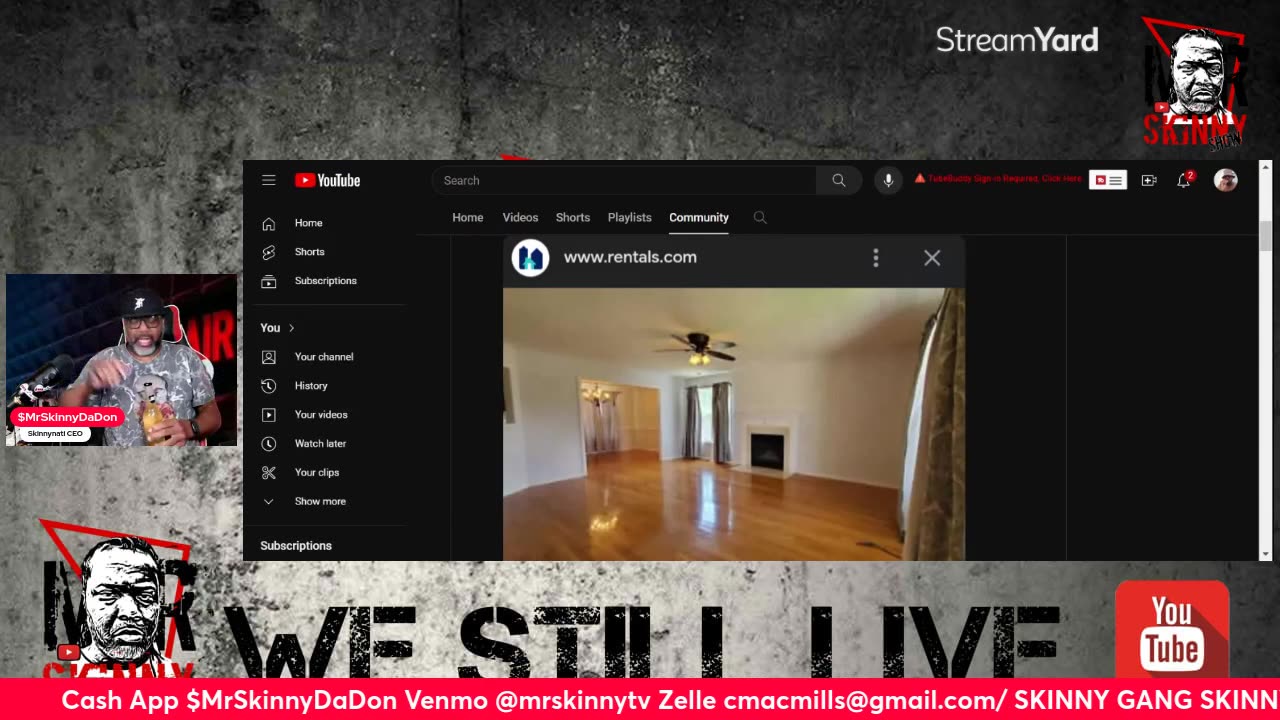Click the YouTube logo
Viewport: 1280px width, 720px height.
click(x=327, y=180)
